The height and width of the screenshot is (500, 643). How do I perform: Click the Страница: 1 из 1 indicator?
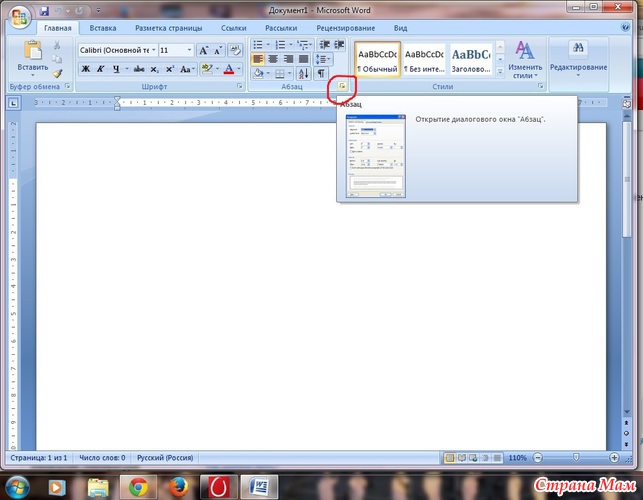click(39, 457)
